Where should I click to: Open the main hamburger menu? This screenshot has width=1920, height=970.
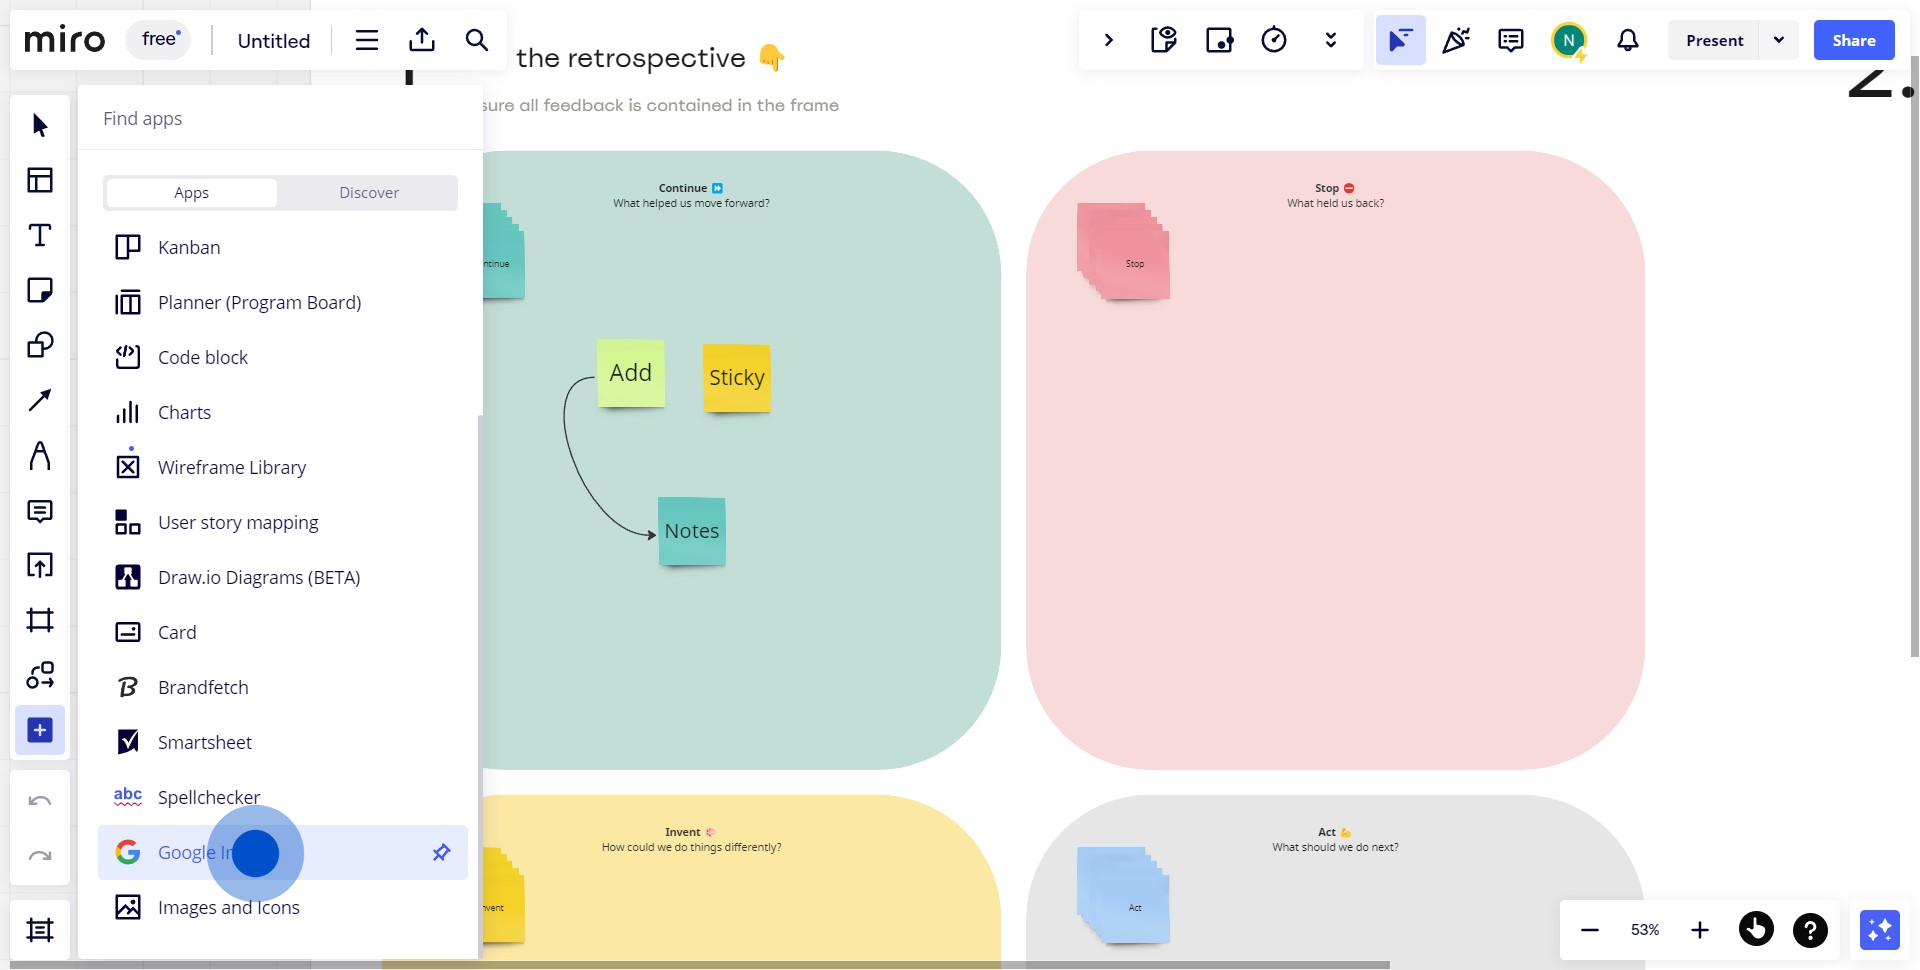click(x=367, y=40)
